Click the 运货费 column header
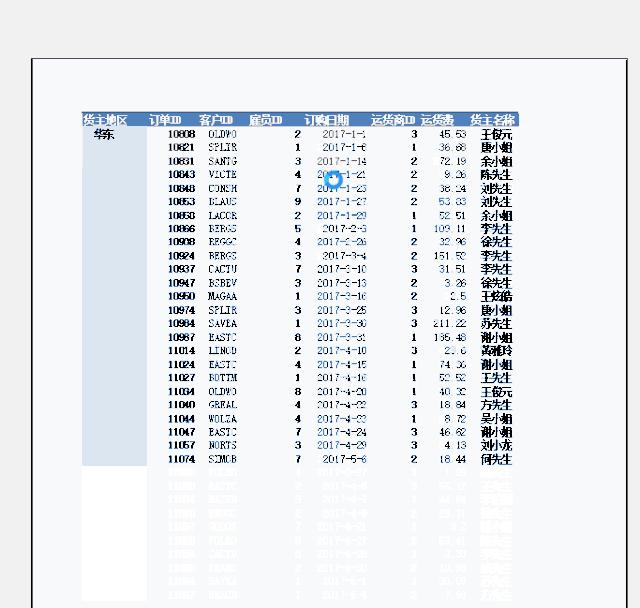 437,120
